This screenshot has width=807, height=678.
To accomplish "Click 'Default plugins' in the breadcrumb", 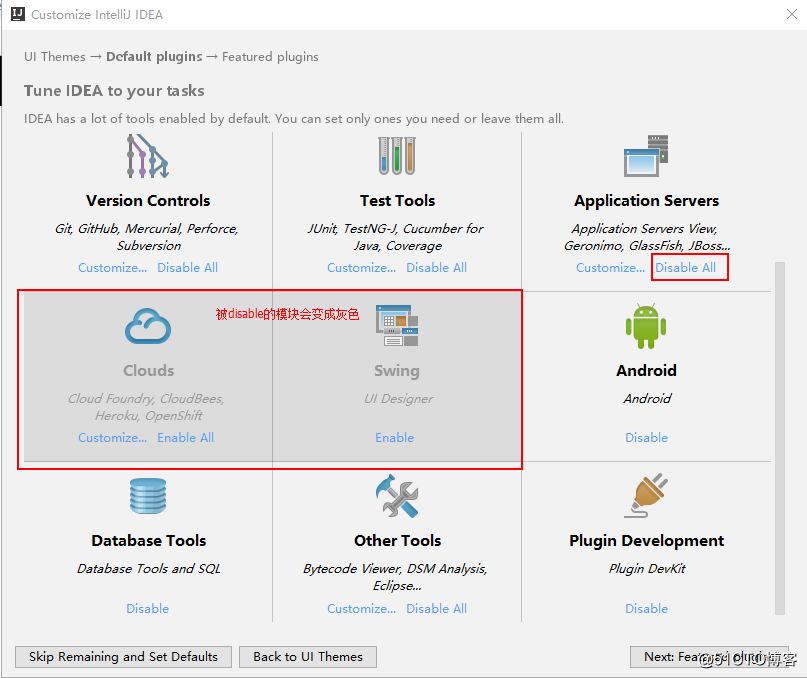I will [154, 57].
